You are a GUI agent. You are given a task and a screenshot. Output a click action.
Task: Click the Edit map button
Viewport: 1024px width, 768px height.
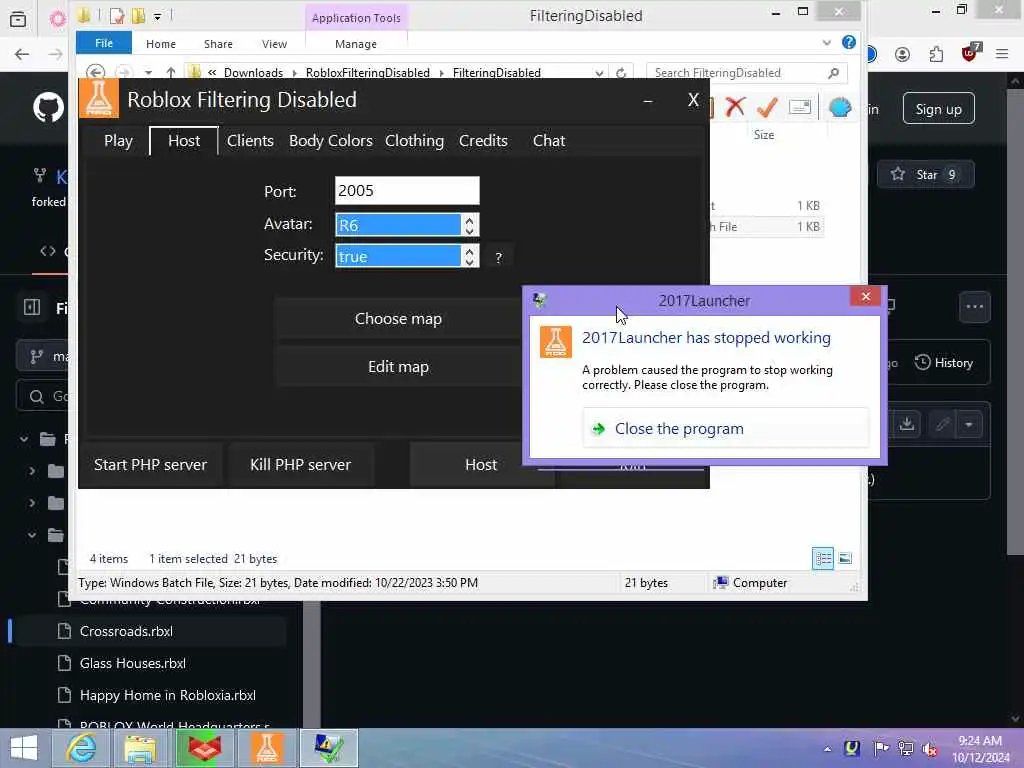click(398, 367)
